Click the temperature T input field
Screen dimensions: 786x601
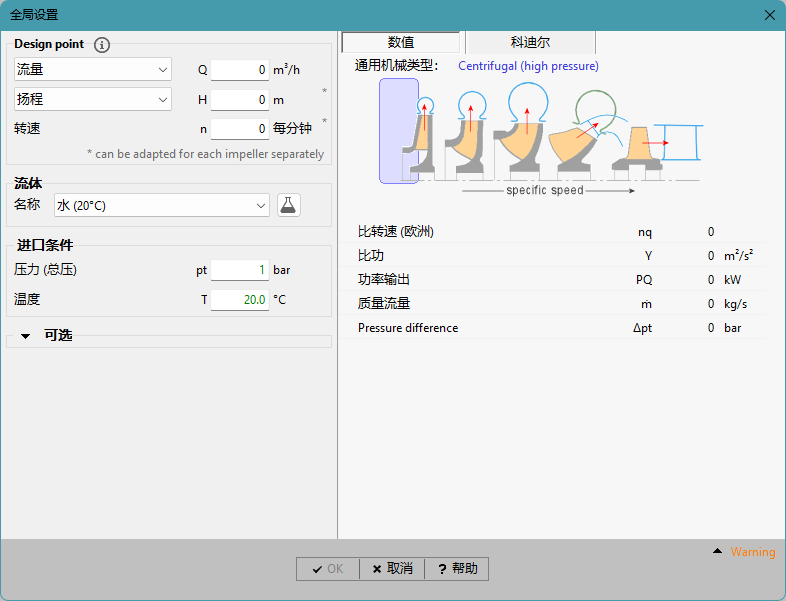[240, 299]
